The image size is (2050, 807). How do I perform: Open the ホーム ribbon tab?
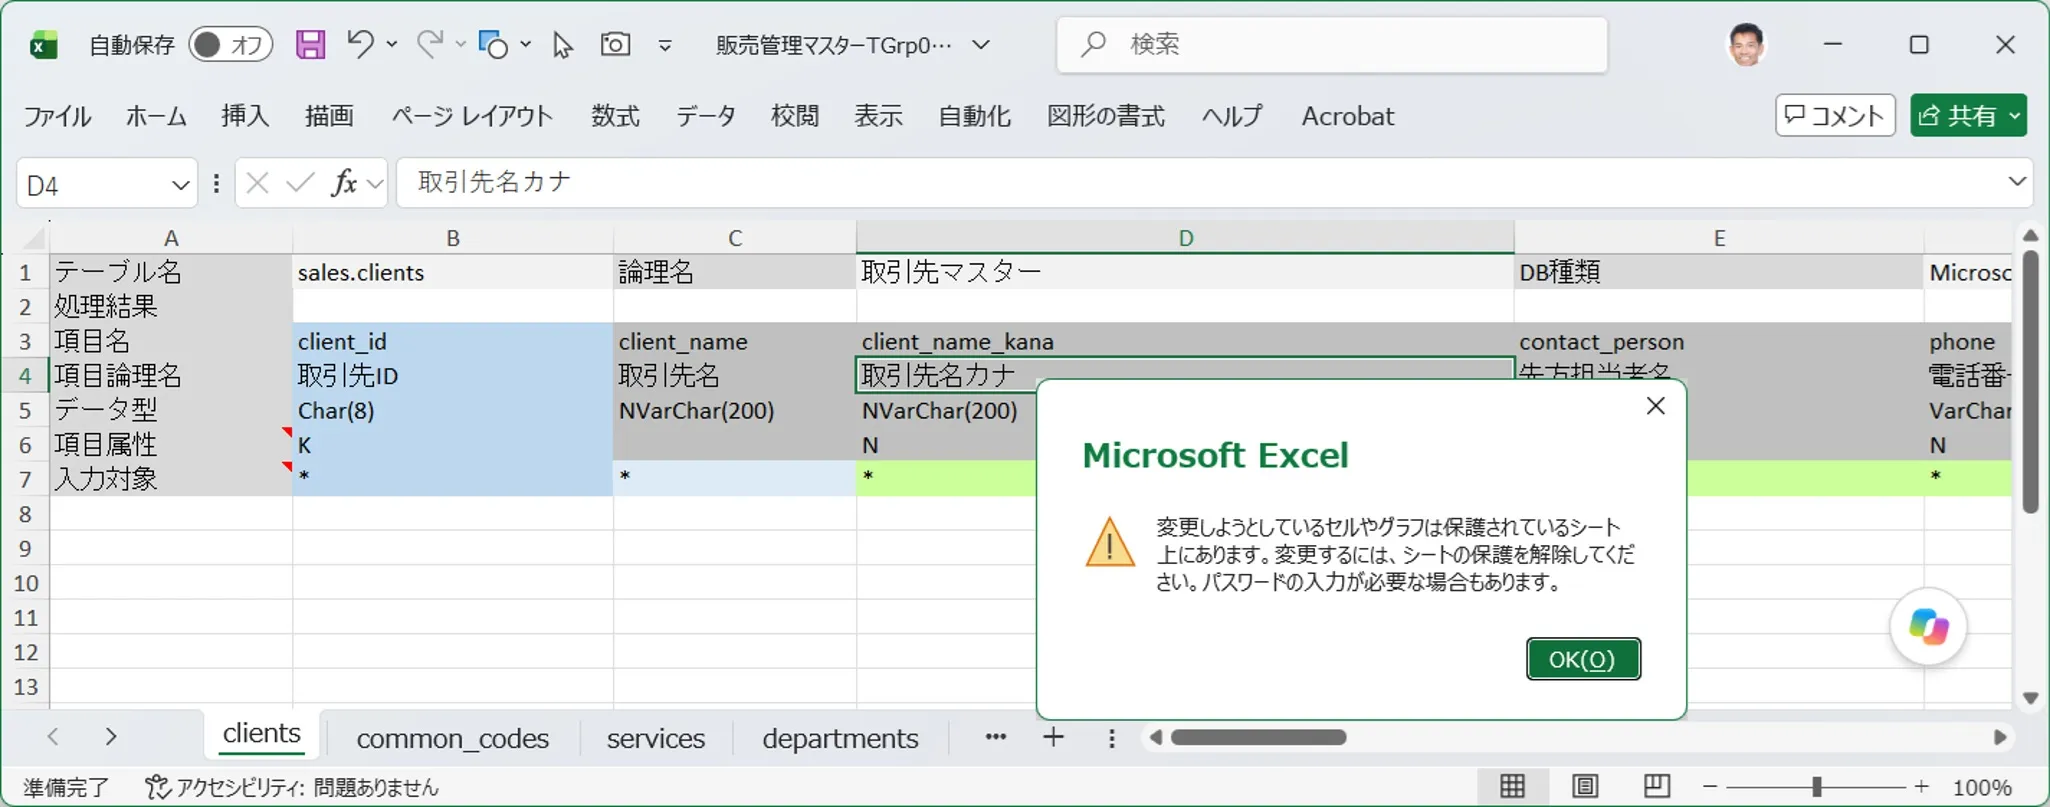point(156,116)
